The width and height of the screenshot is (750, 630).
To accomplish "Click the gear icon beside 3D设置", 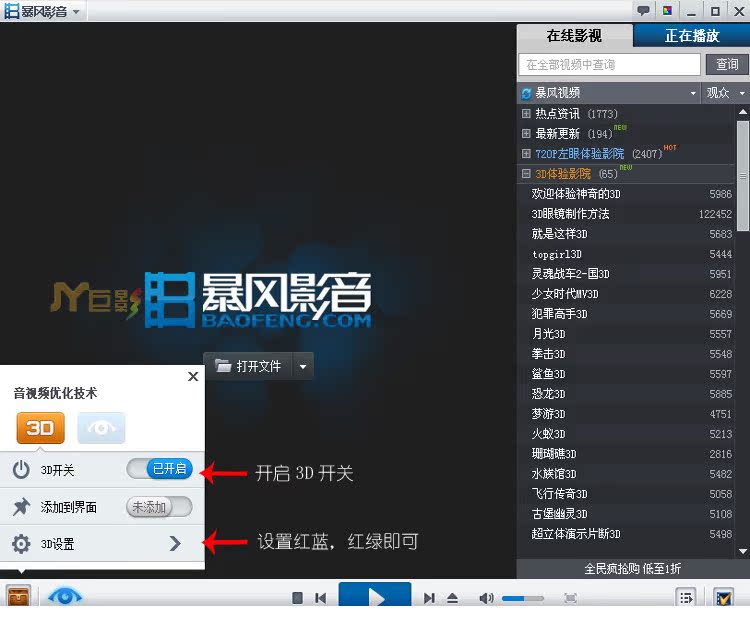I will pyautogui.click(x=21, y=544).
